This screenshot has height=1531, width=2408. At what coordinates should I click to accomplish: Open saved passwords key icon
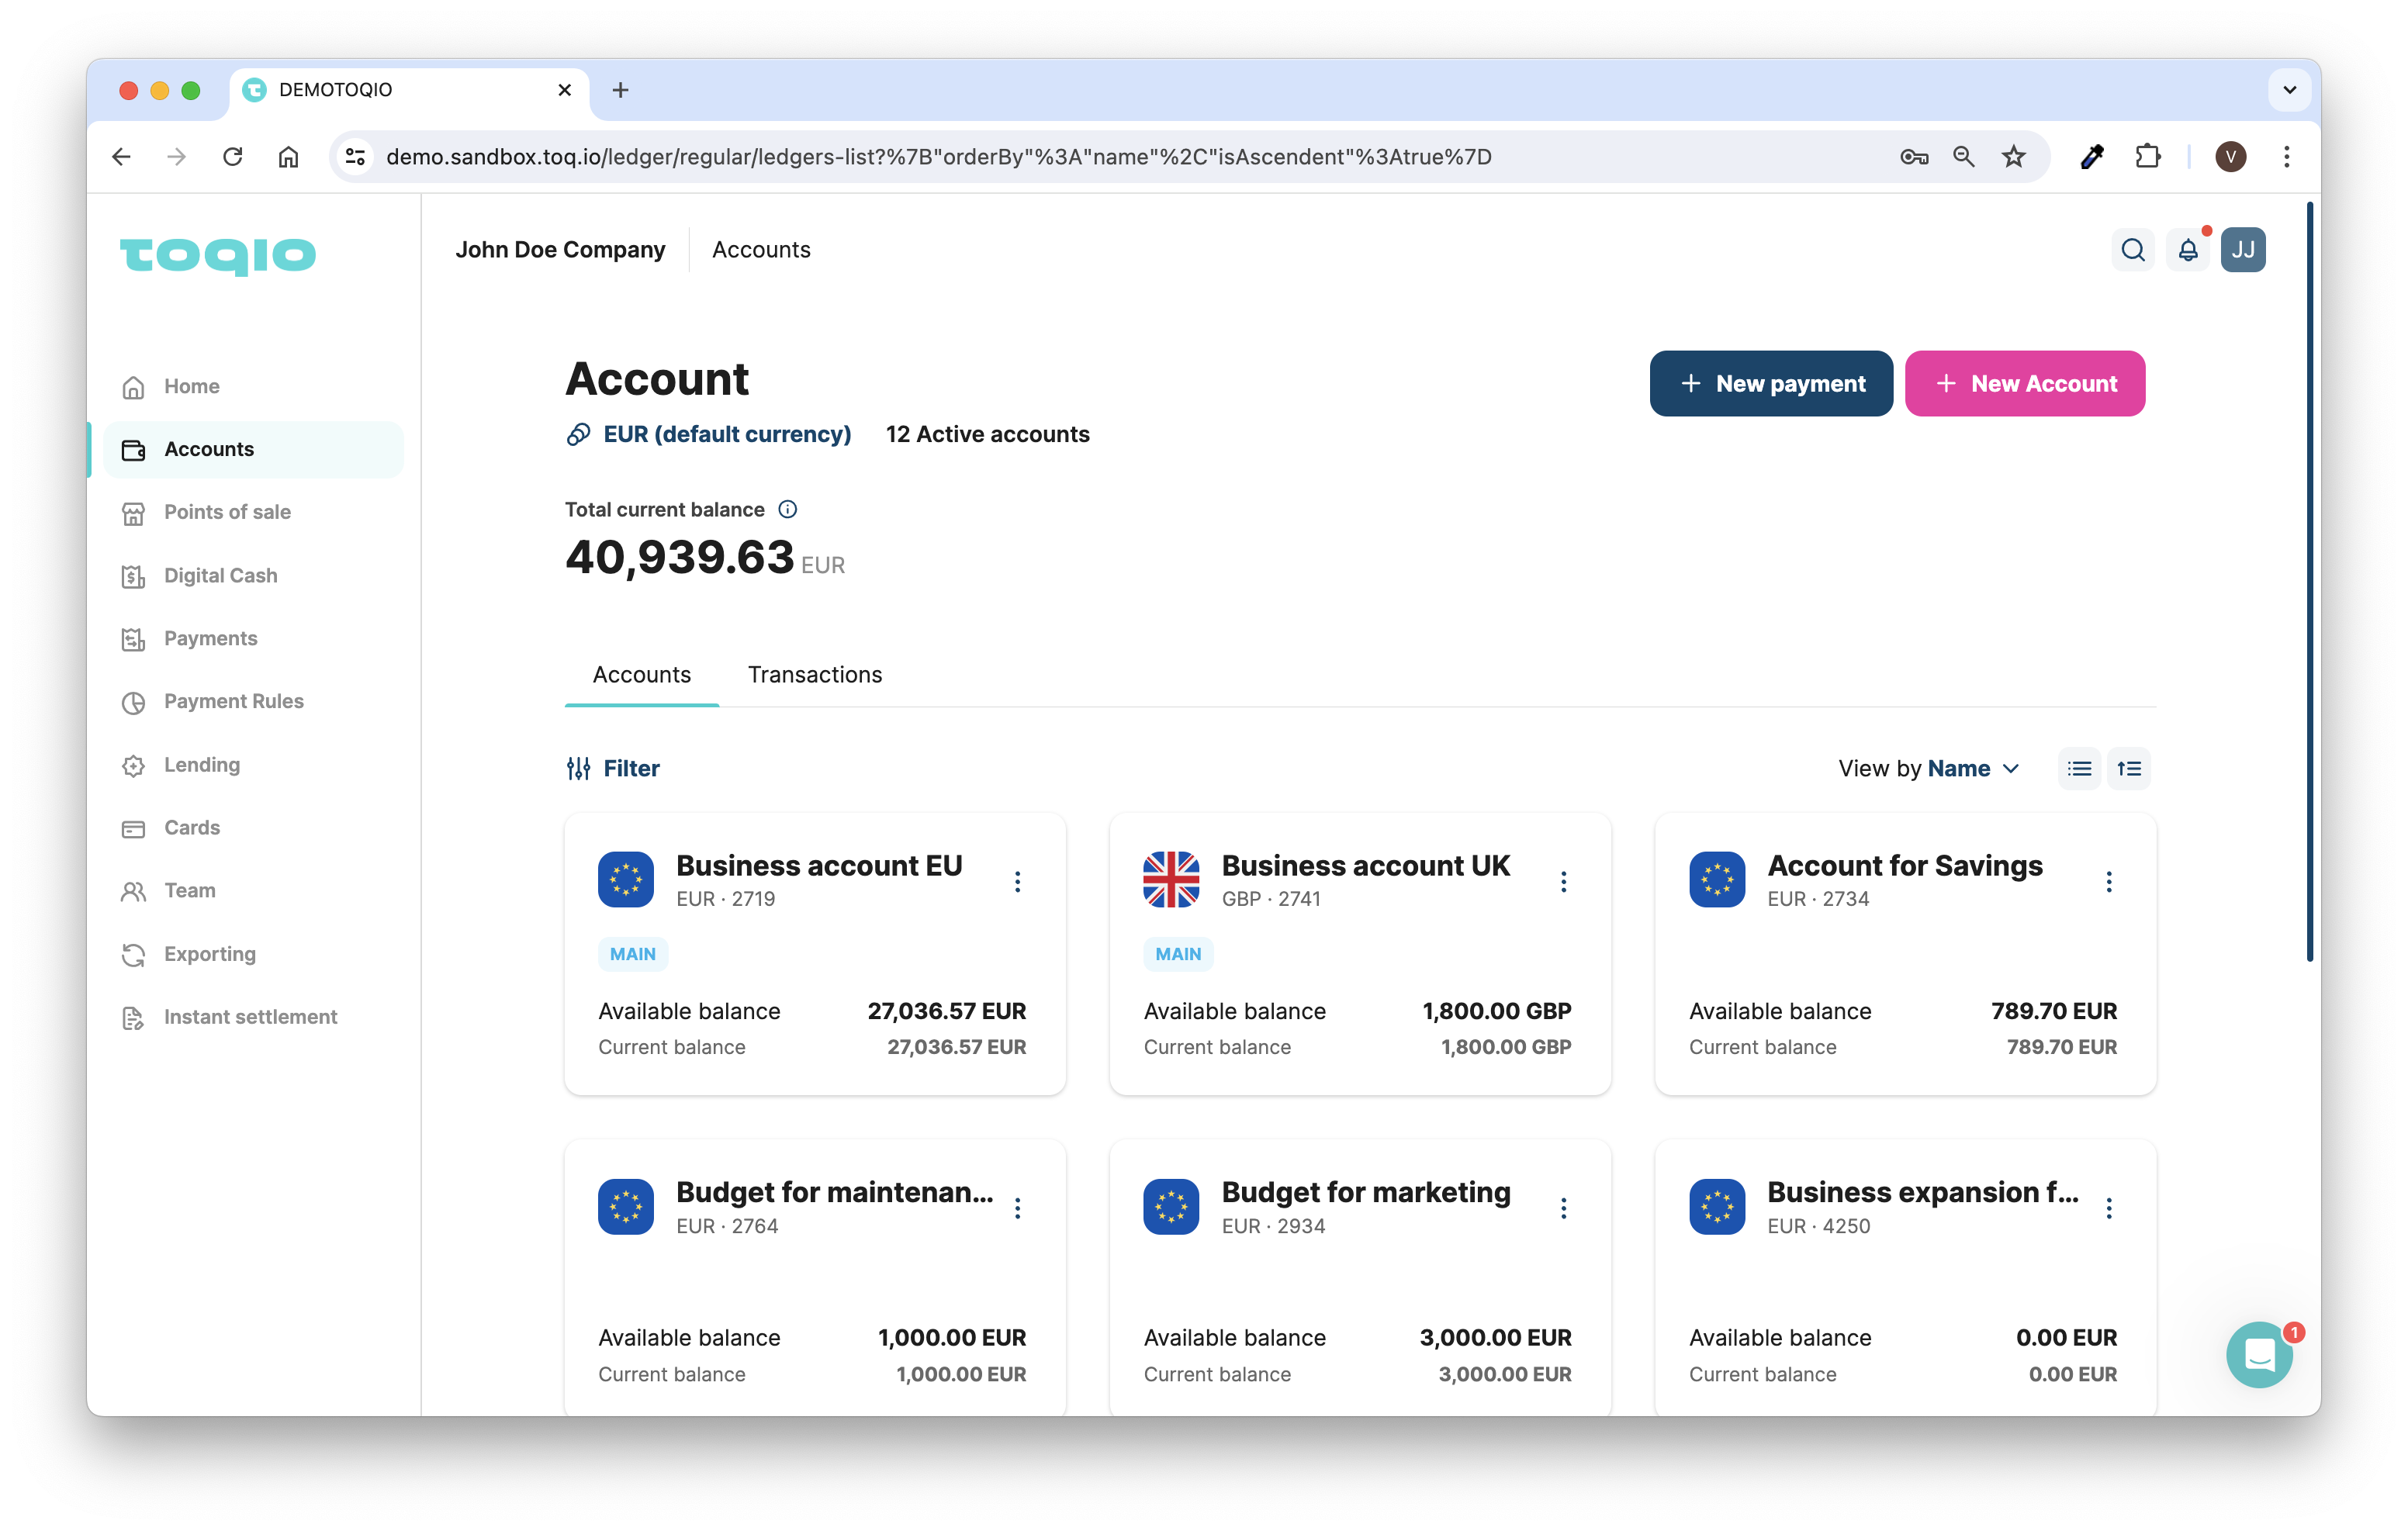[1913, 157]
